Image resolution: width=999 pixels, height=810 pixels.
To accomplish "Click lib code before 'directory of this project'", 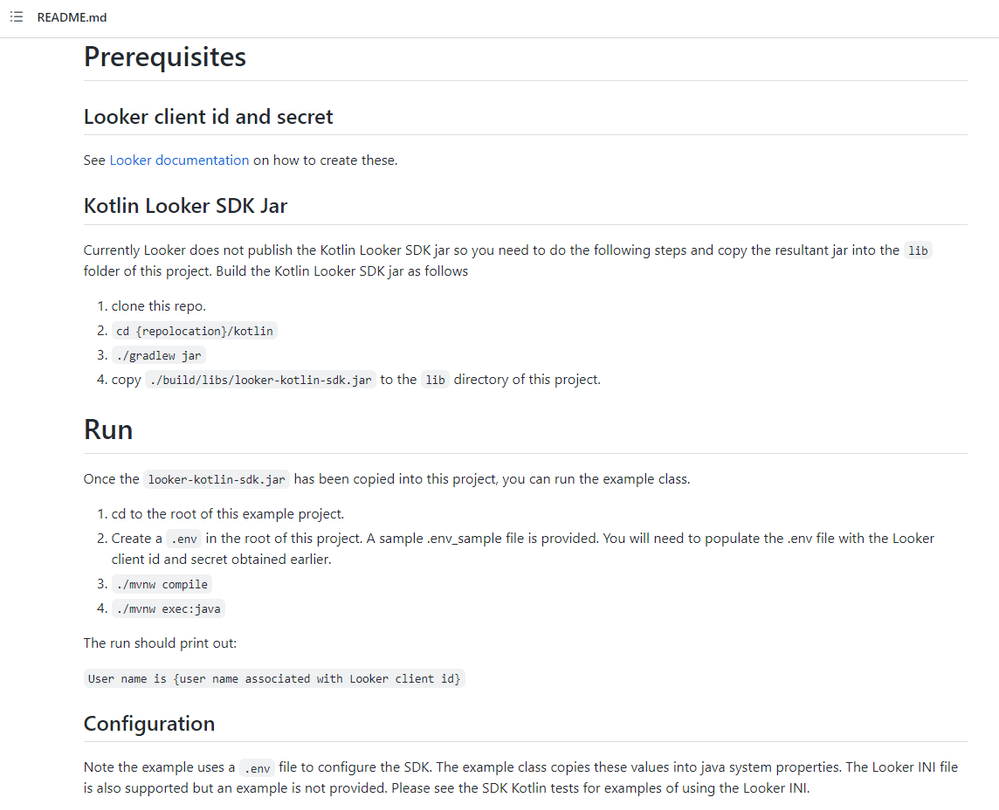I will [435, 380].
